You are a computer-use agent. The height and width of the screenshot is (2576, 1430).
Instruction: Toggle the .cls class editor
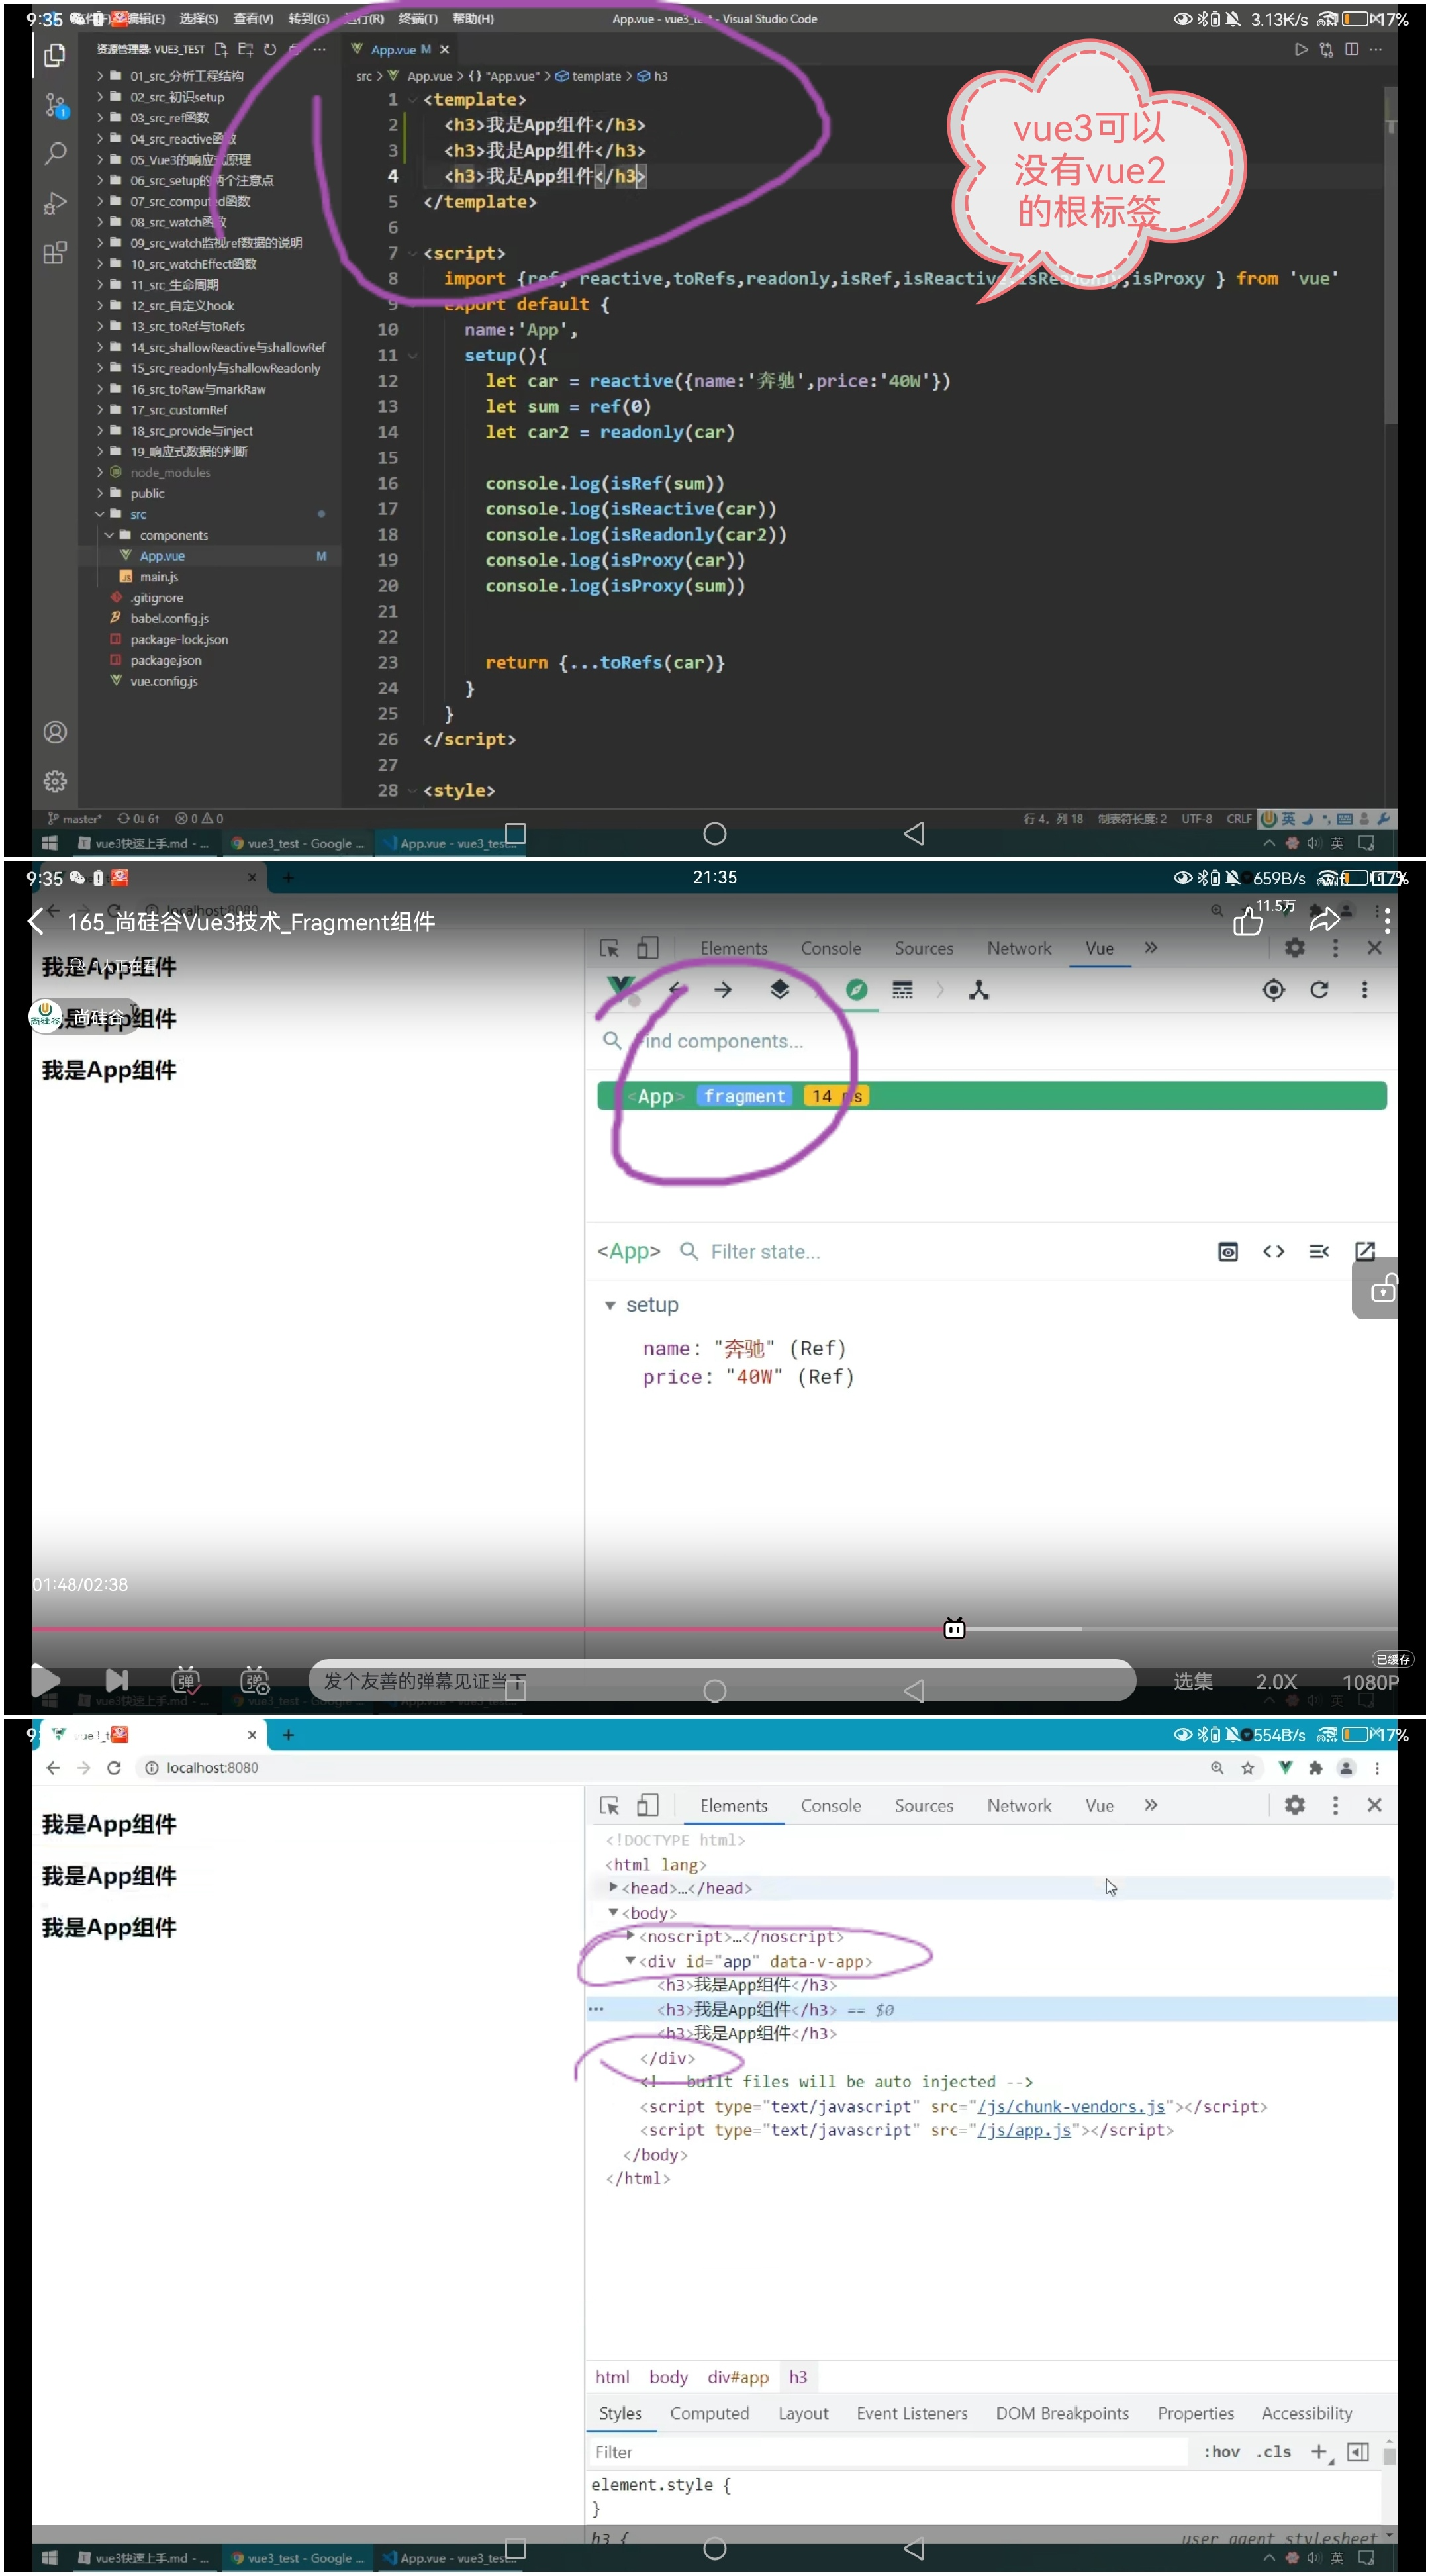coord(1273,2451)
